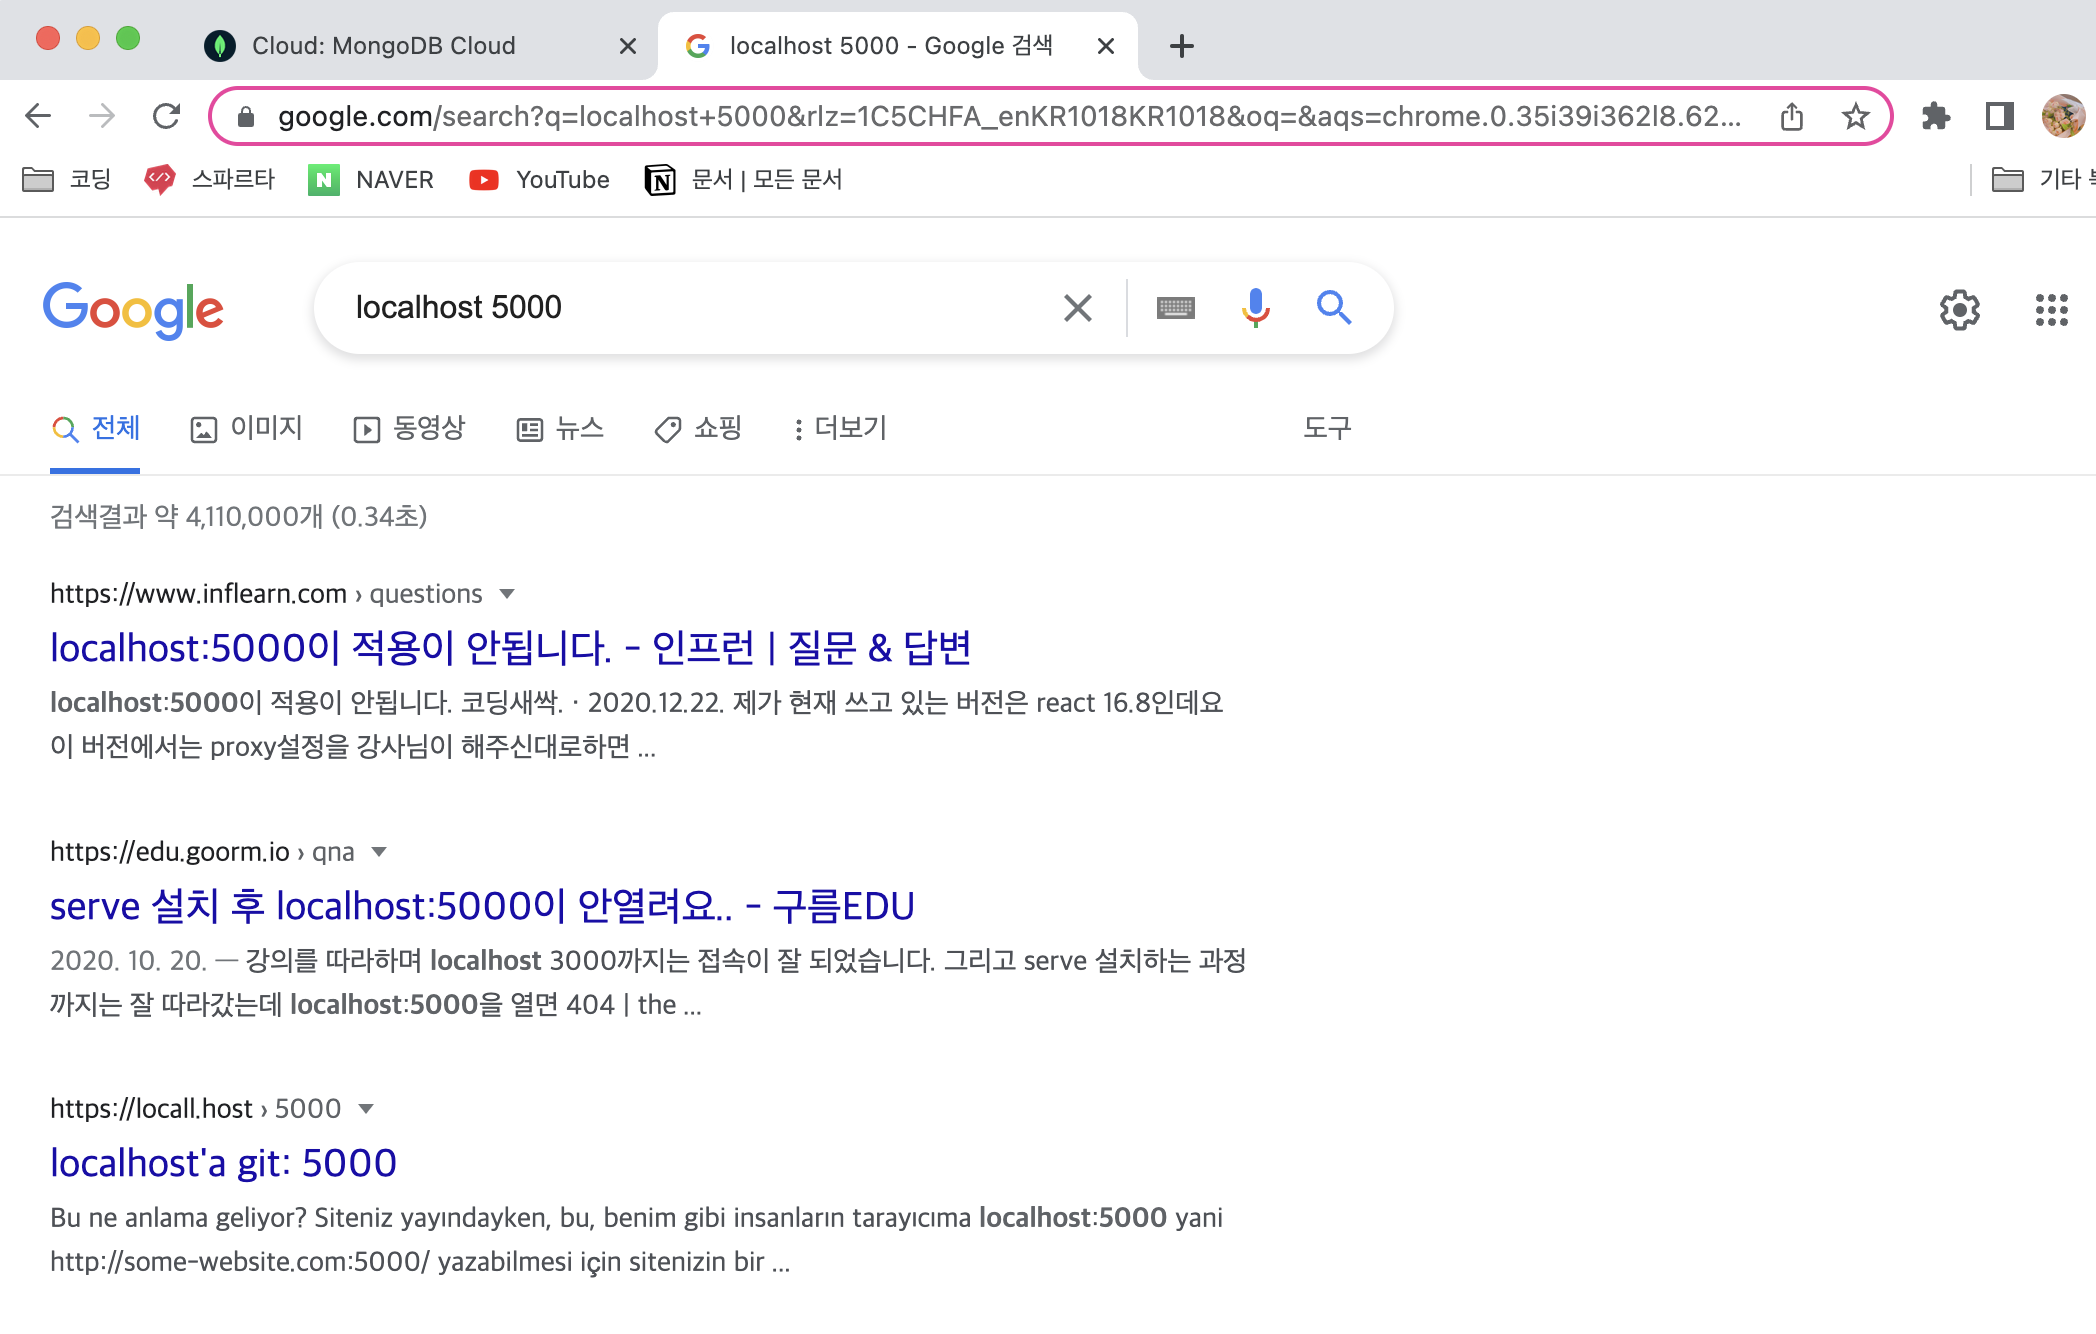This screenshot has height=1334, width=2096.
Task: Submit search with magnifier icon
Action: pyautogui.click(x=1334, y=308)
